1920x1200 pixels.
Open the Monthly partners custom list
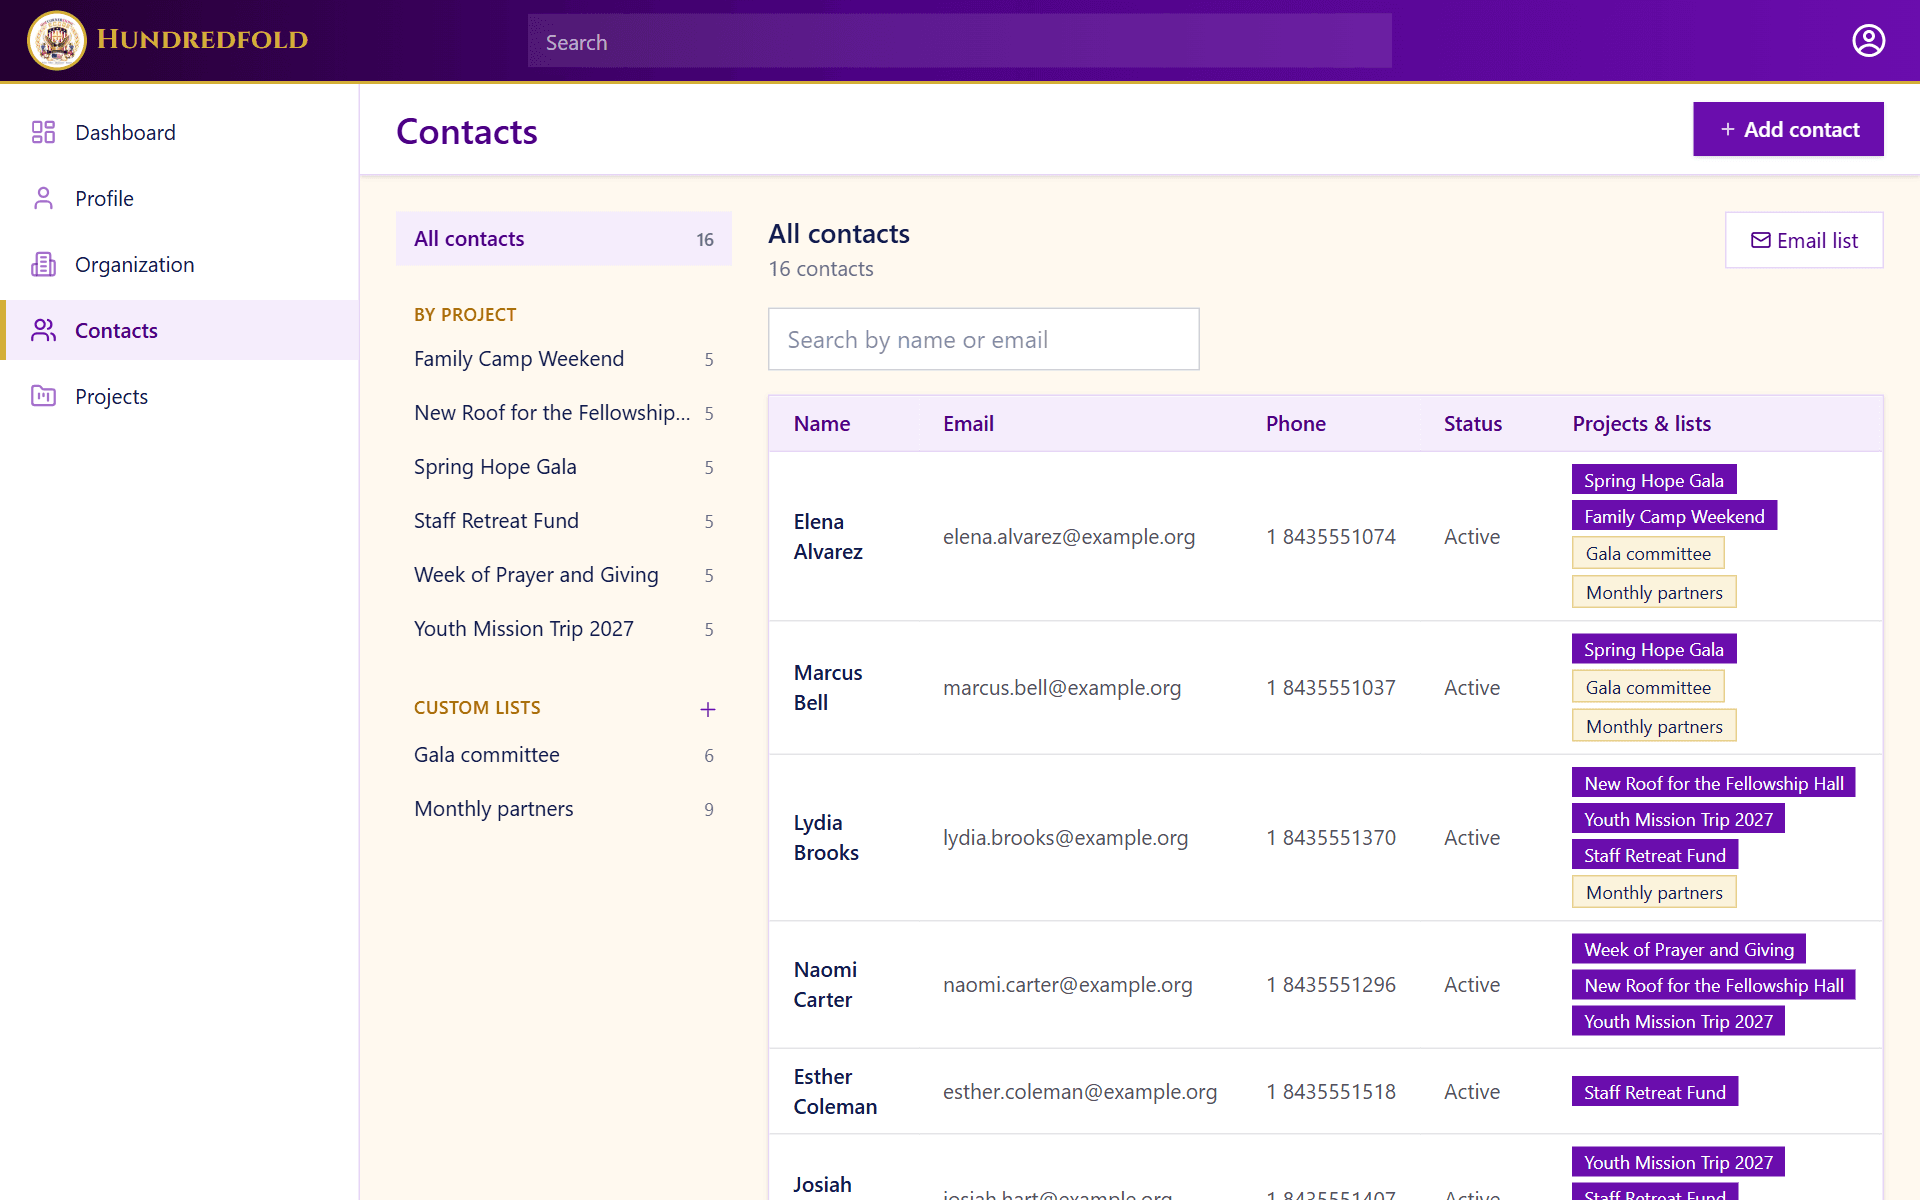[564, 809]
